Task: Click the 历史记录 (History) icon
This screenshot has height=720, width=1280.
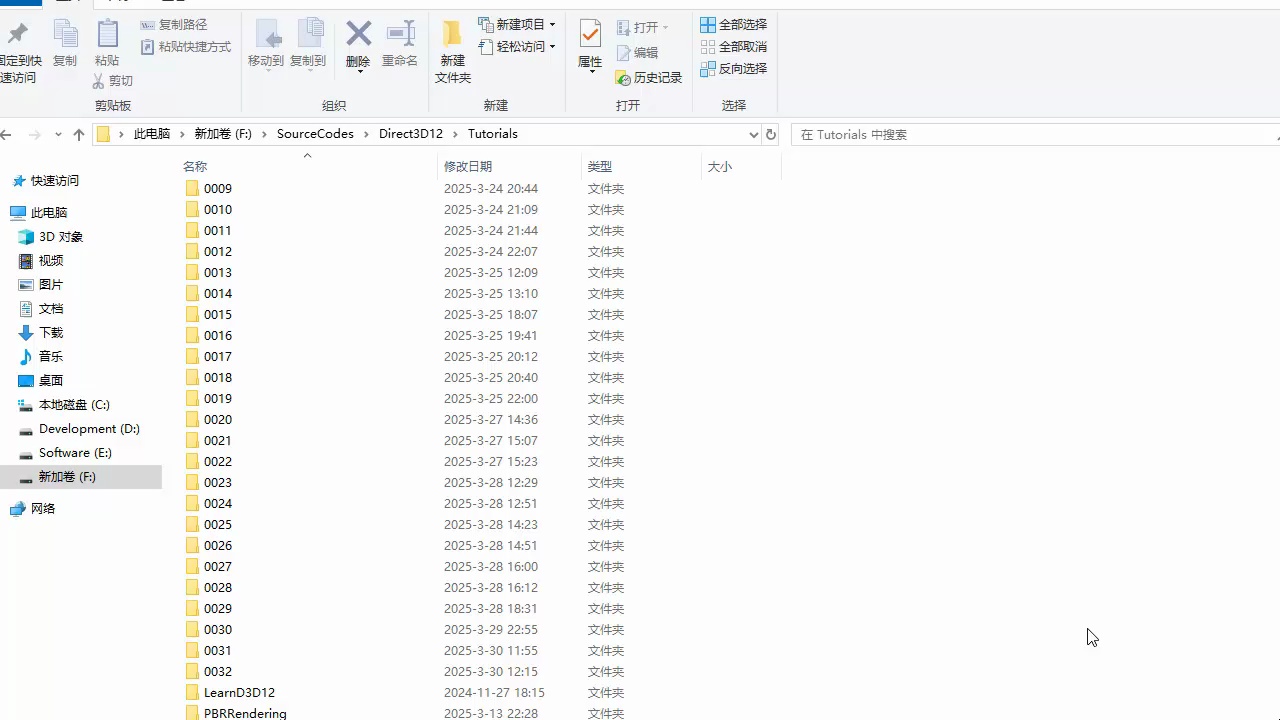Action: pos(651,78)
